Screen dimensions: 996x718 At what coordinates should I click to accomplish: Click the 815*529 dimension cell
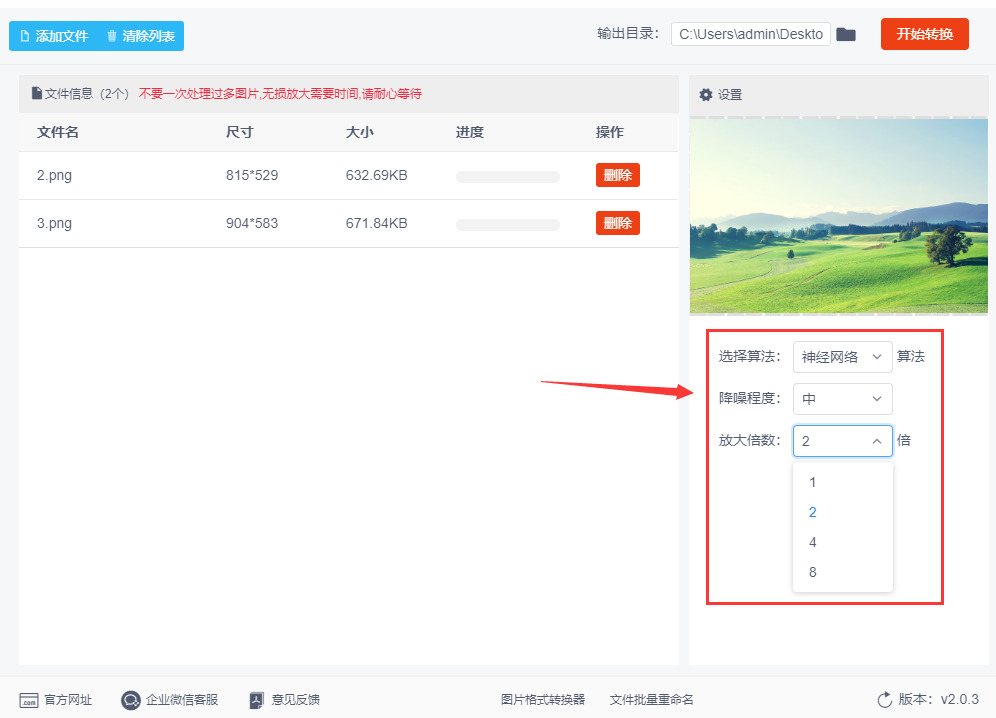[x=252, y=175]
